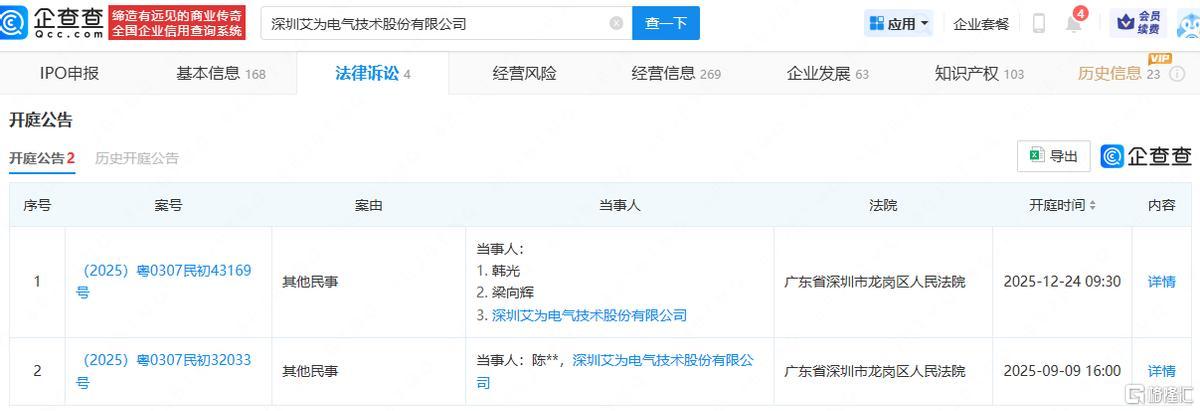1200x411 pixels.
Task: Click 其他民事 in row 2
Action: click(x=310, y=371)
